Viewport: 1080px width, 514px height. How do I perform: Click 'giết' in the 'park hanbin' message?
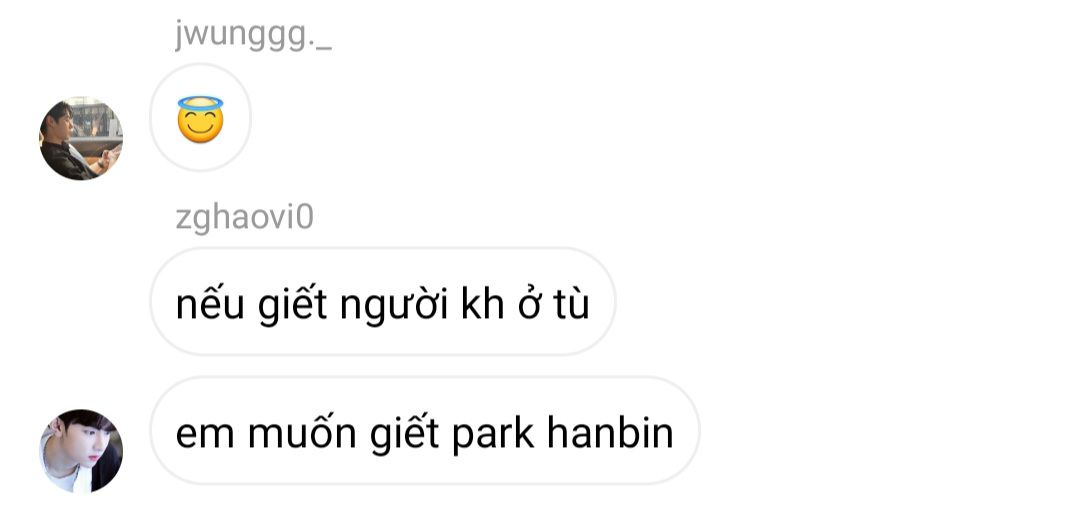(404, 435)
